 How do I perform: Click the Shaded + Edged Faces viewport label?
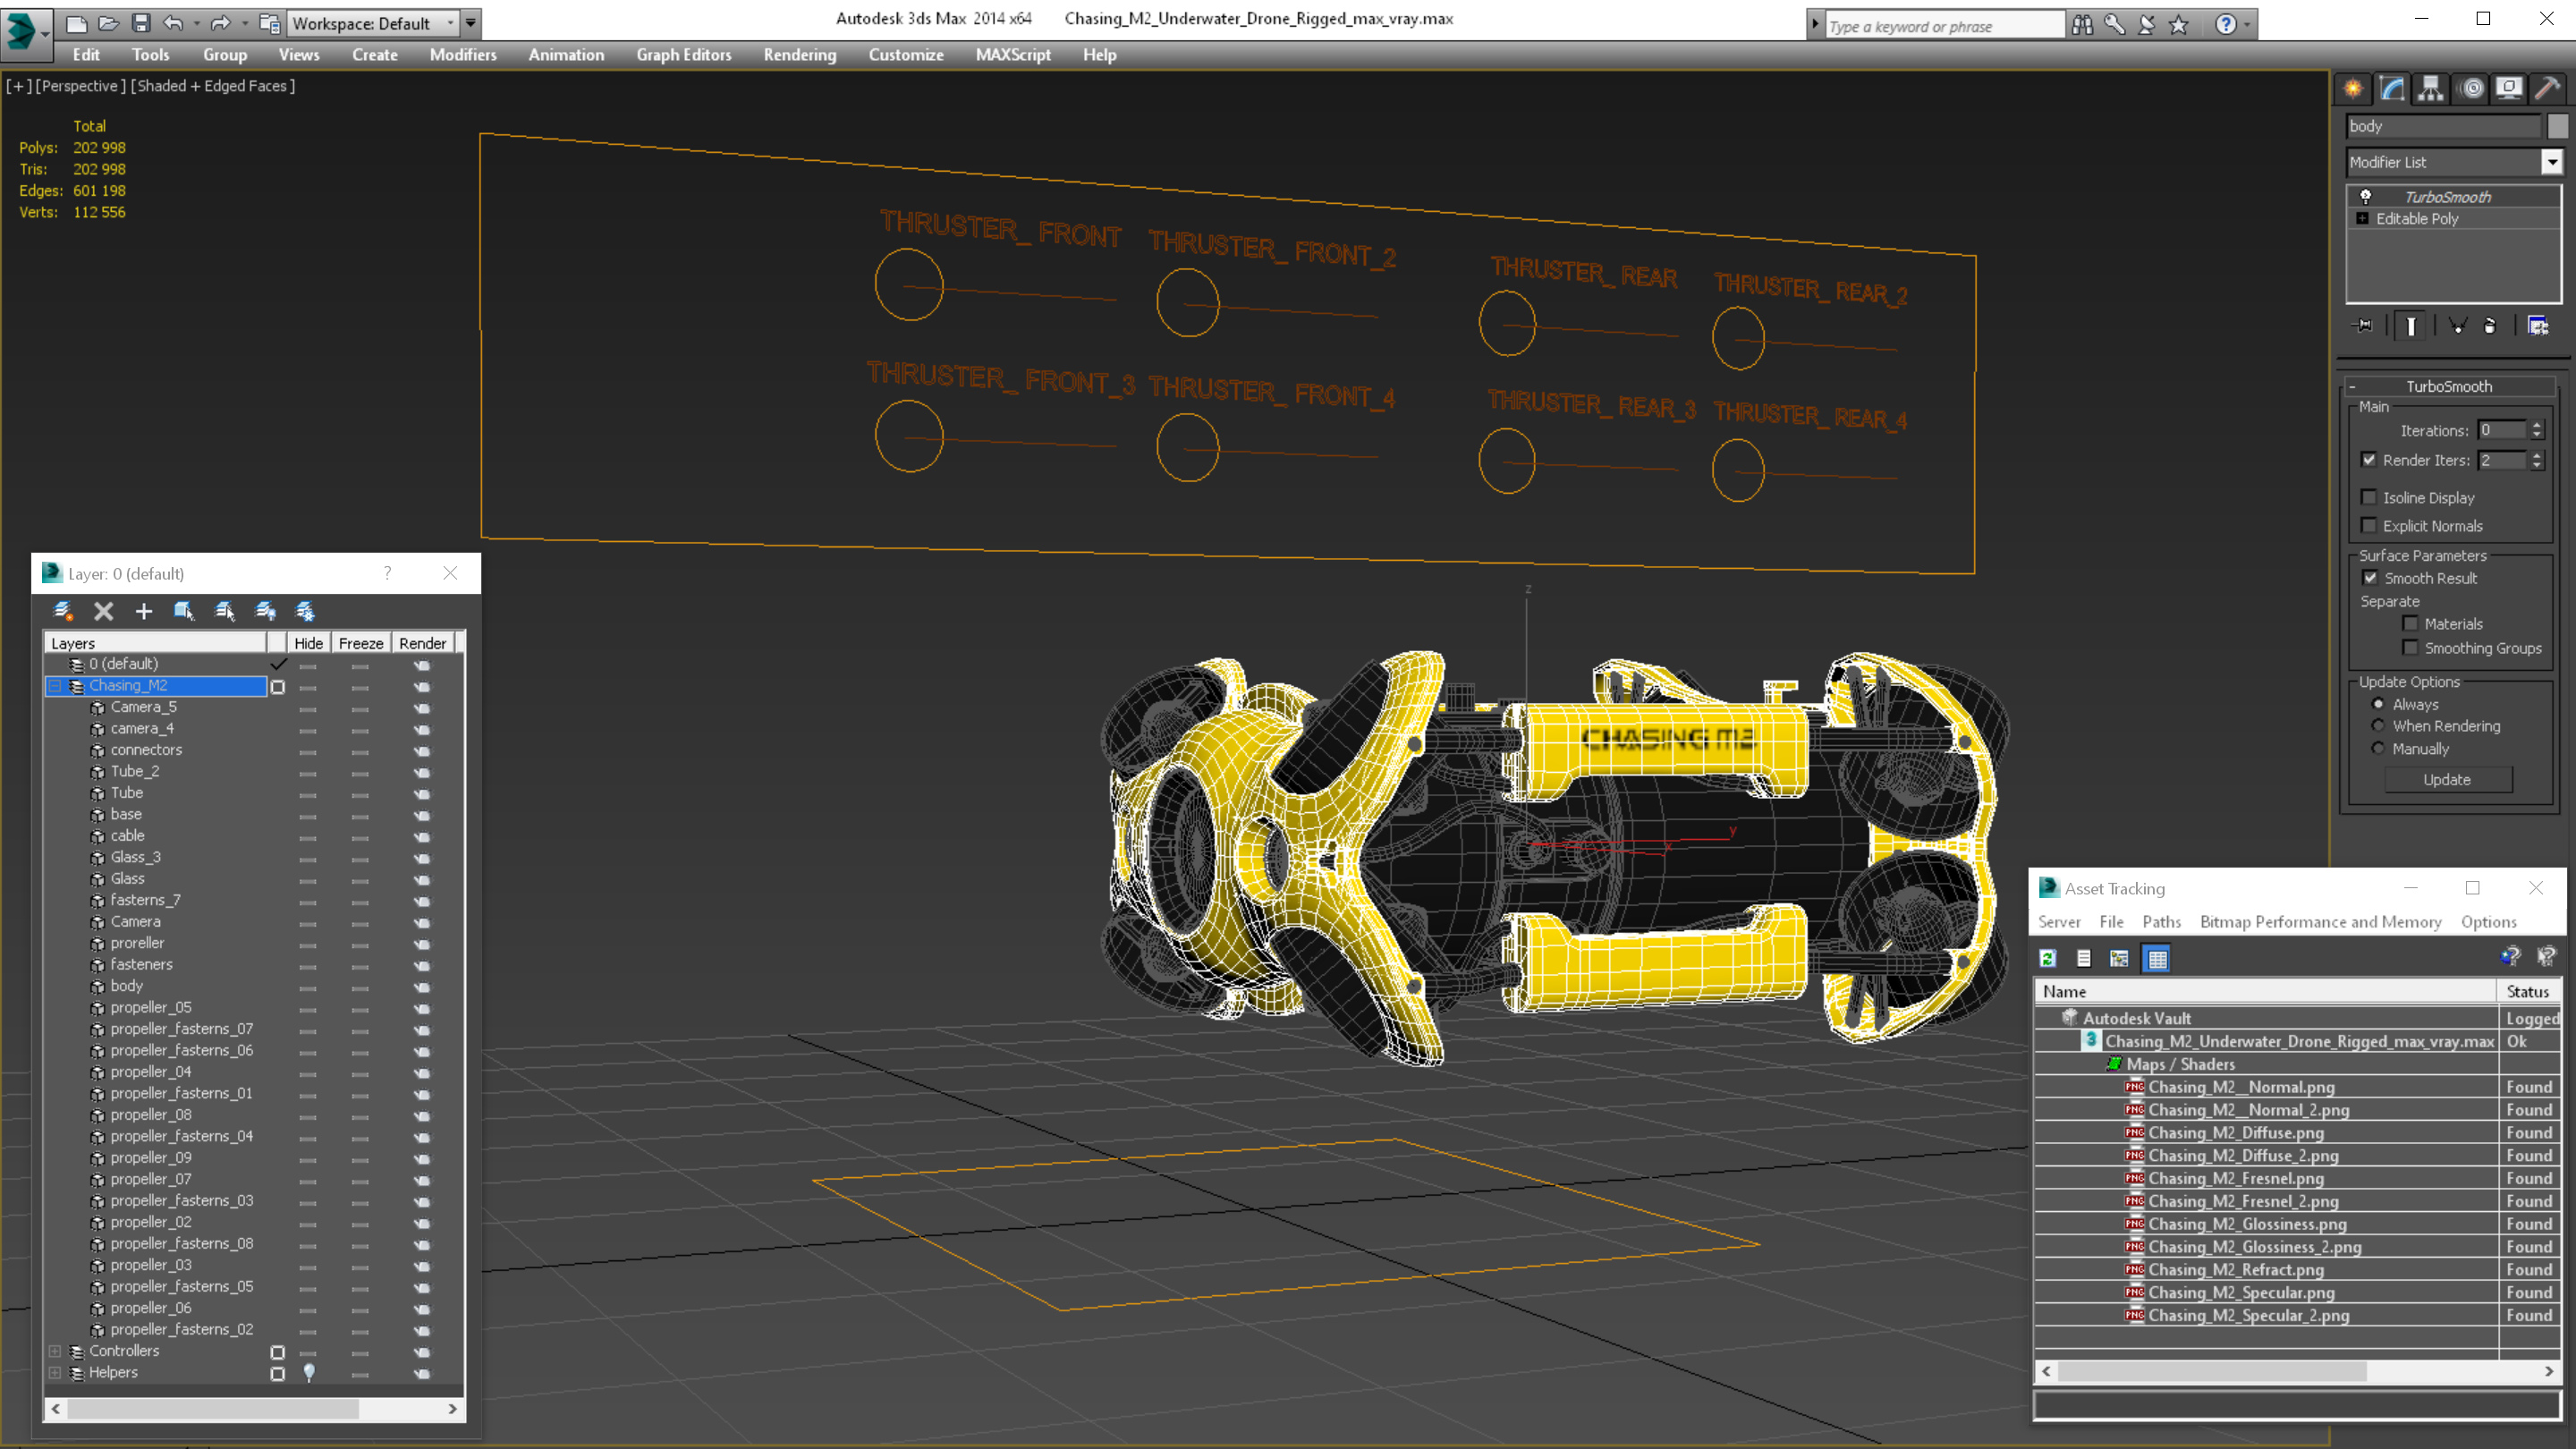click(212, 86)
